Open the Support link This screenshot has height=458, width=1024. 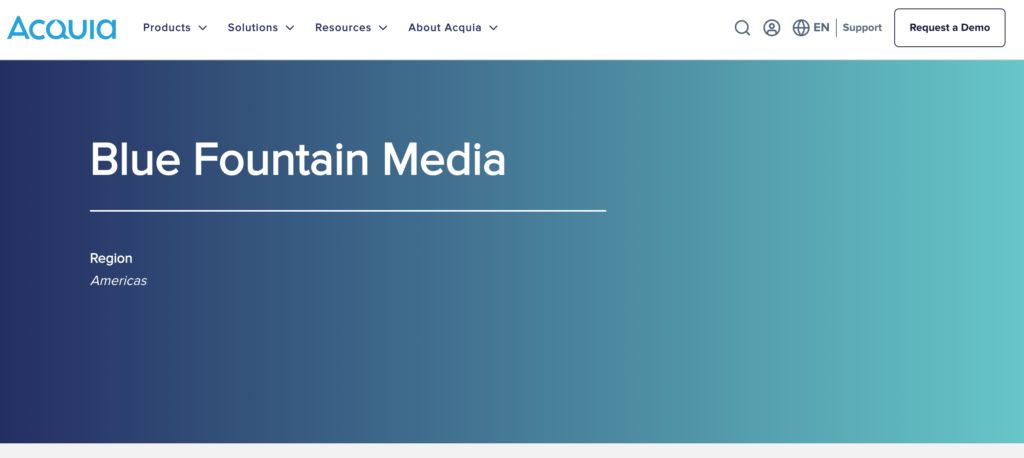862,28
